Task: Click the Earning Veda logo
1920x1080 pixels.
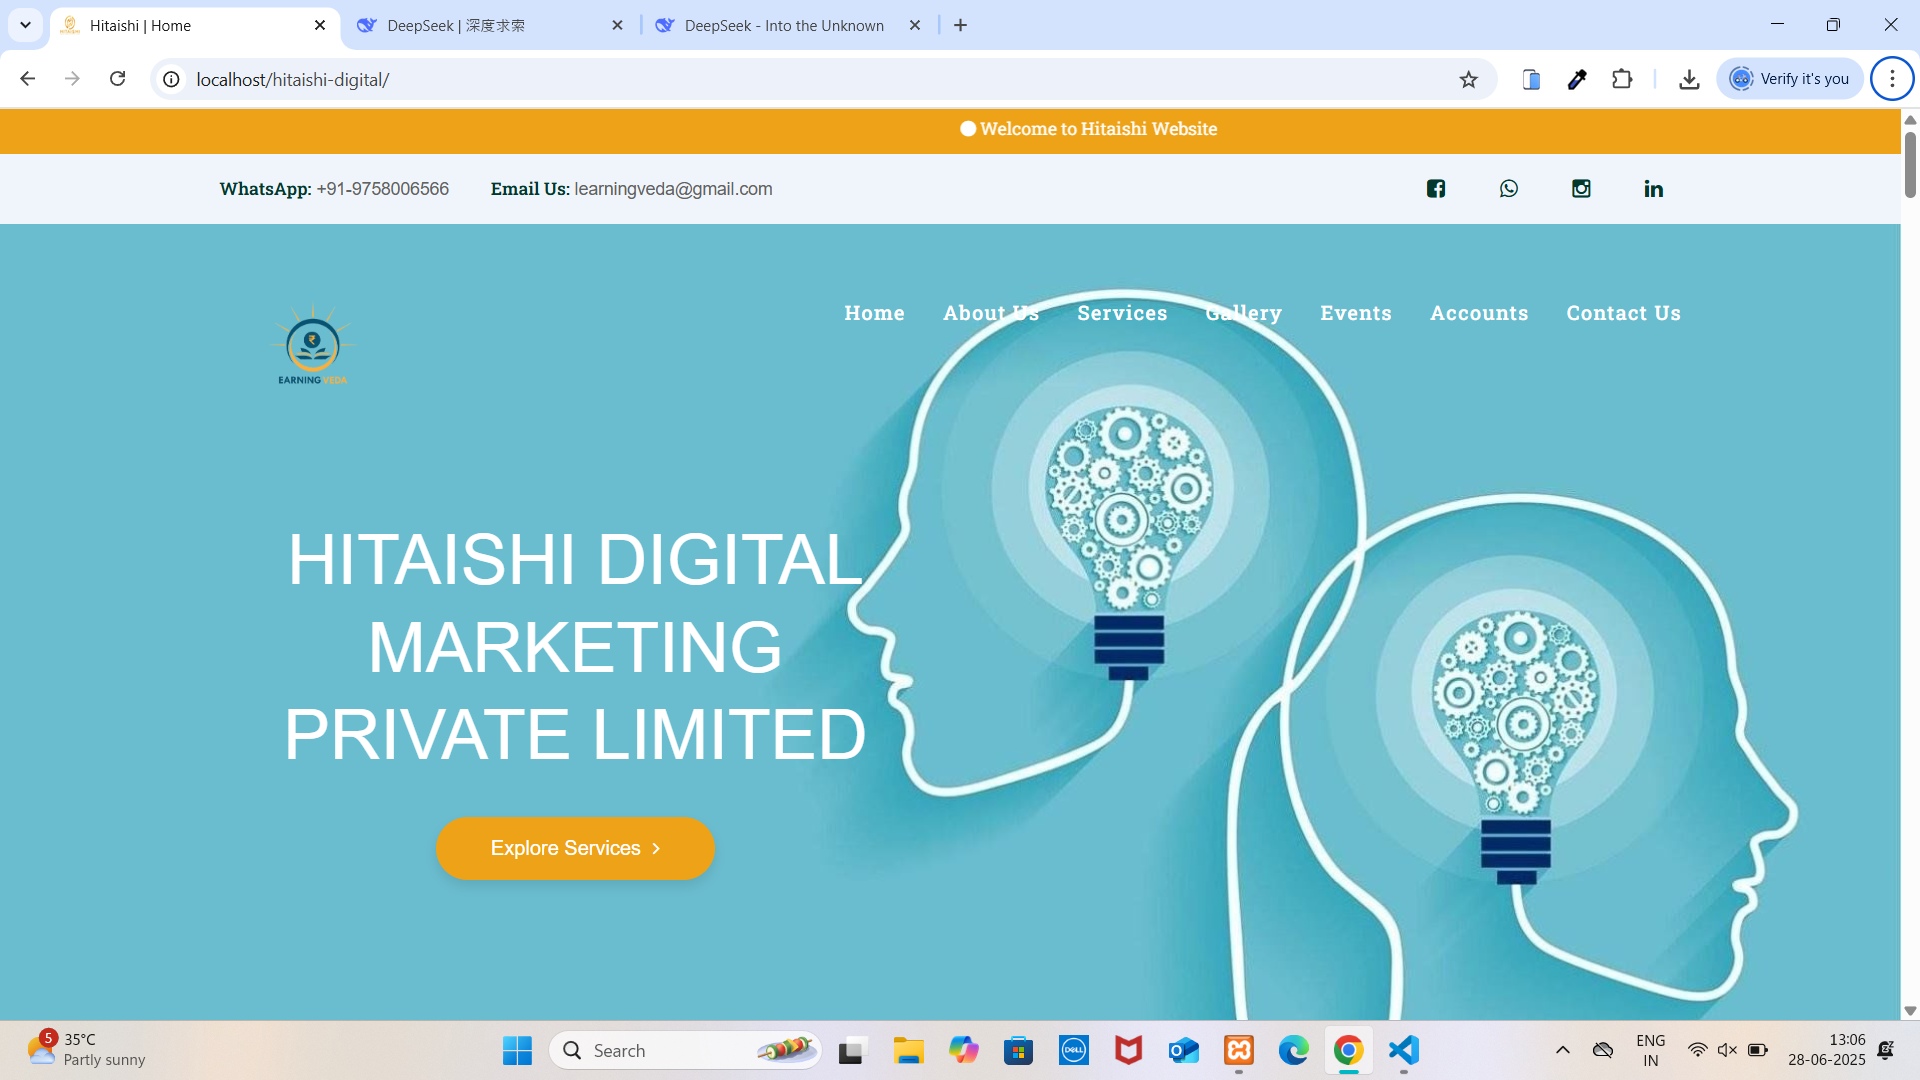Action: (x=313, y=344)
